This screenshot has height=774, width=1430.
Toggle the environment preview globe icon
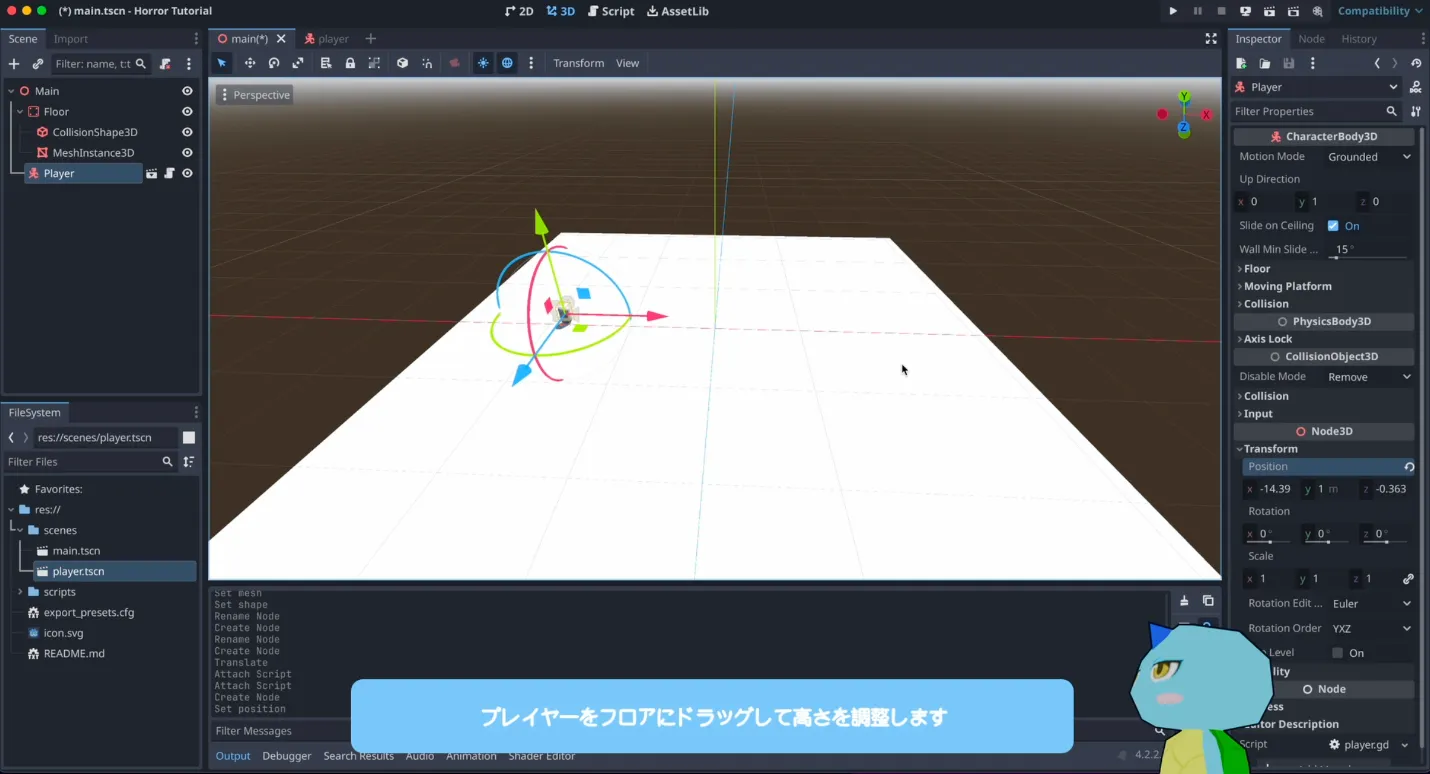click(507, 63)
